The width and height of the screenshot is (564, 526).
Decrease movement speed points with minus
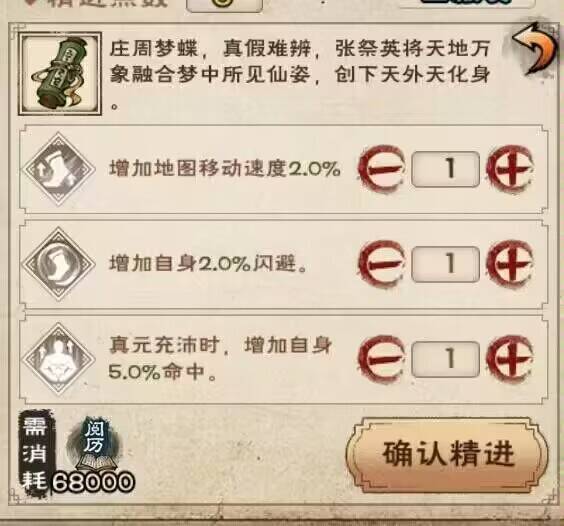(x=382, y=168)
